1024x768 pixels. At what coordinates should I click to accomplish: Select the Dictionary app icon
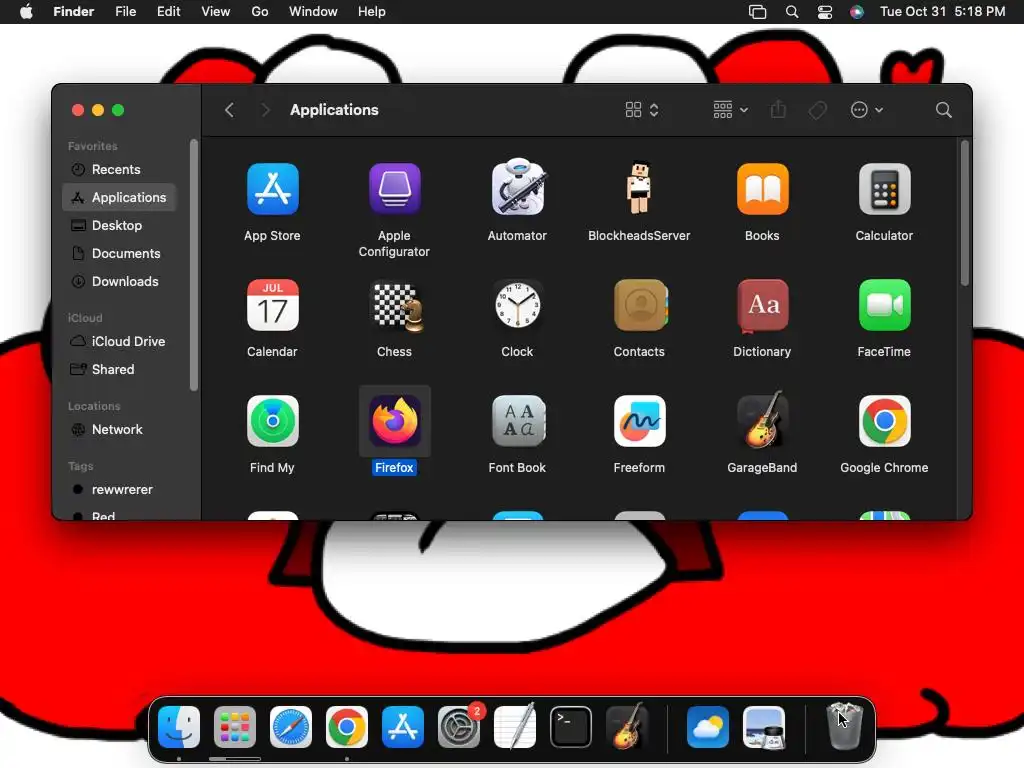pyautogui.click(x=762, y=305)
